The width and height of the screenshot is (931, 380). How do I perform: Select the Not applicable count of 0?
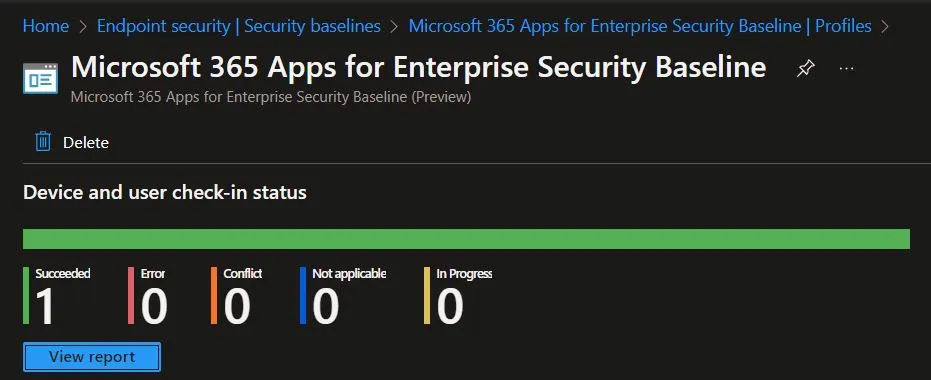326,306
